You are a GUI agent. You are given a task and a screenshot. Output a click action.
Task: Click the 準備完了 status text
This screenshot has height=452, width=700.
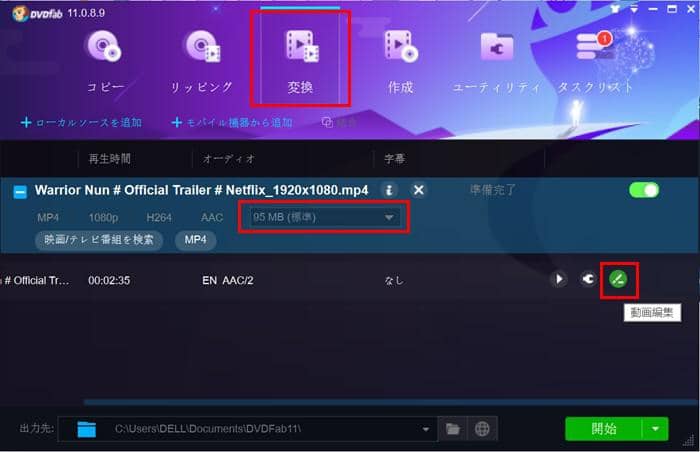pos(492,190)
